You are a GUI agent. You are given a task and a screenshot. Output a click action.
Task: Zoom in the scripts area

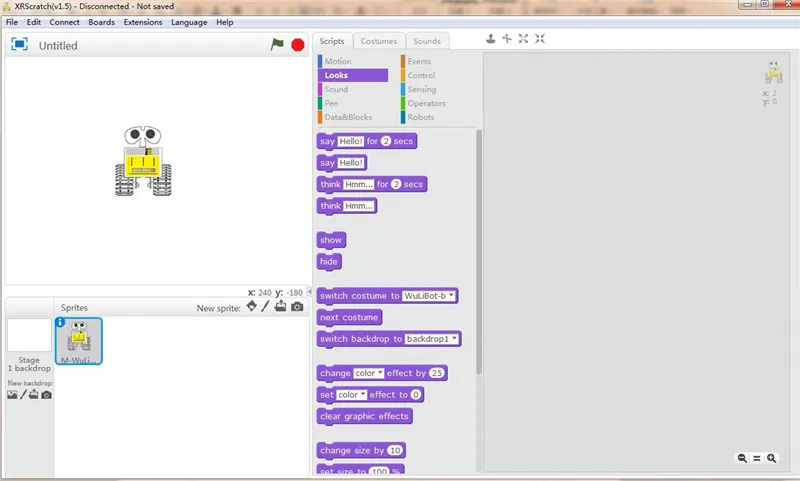point(771,458)
